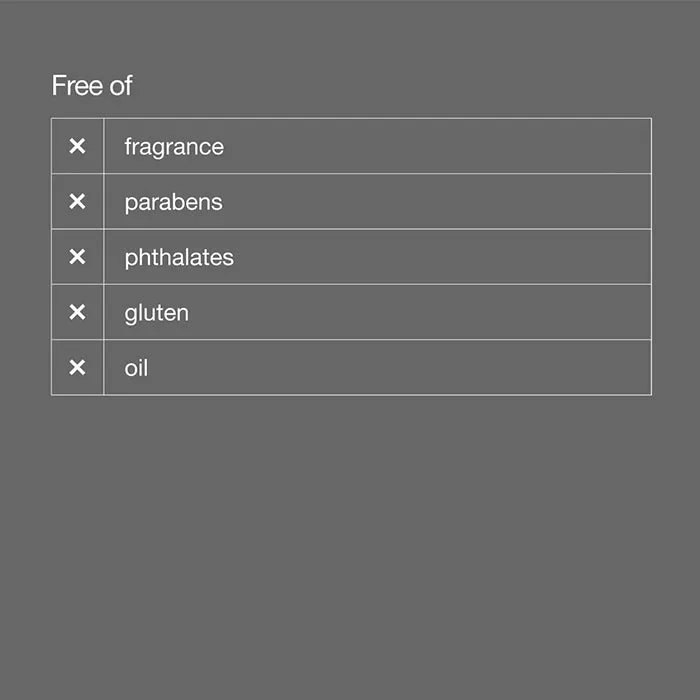Screen dimensions: 700x700
Task: Click the Free of heading
Action: (92, 85)
